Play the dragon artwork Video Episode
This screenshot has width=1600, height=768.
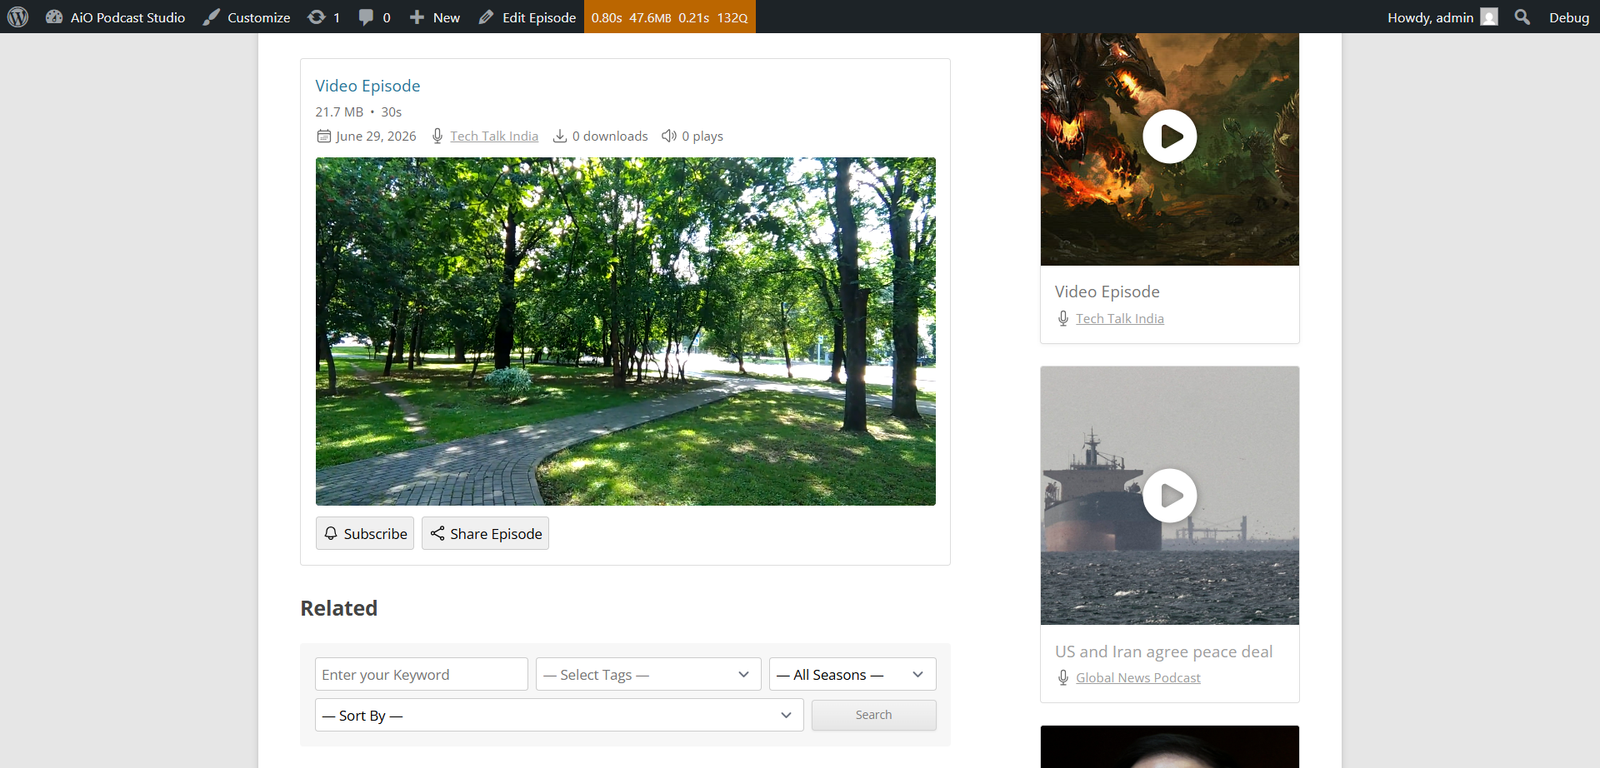click(x=1170, y=136)
